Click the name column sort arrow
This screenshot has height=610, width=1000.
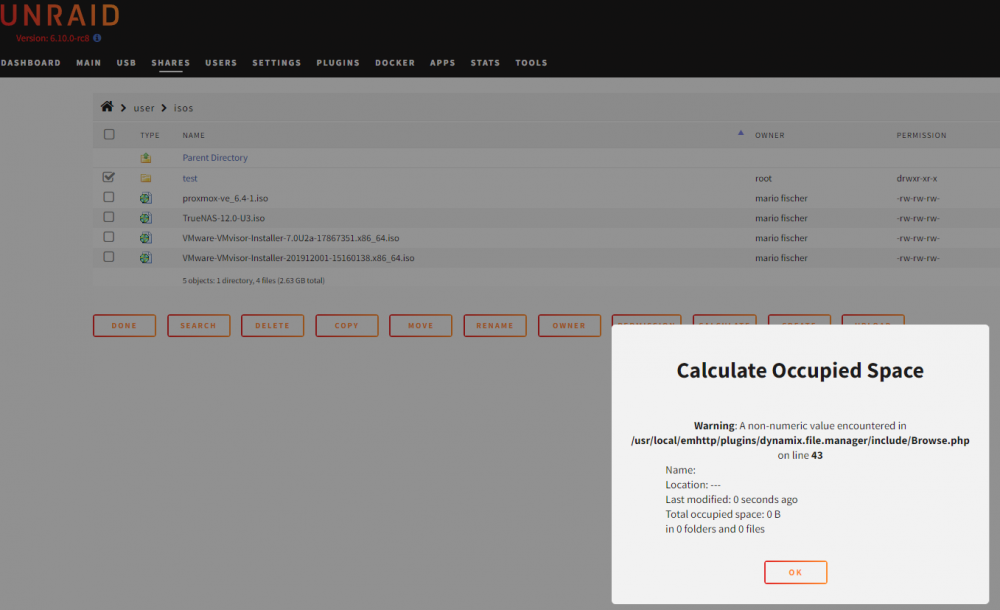click(x=740, y=133)
